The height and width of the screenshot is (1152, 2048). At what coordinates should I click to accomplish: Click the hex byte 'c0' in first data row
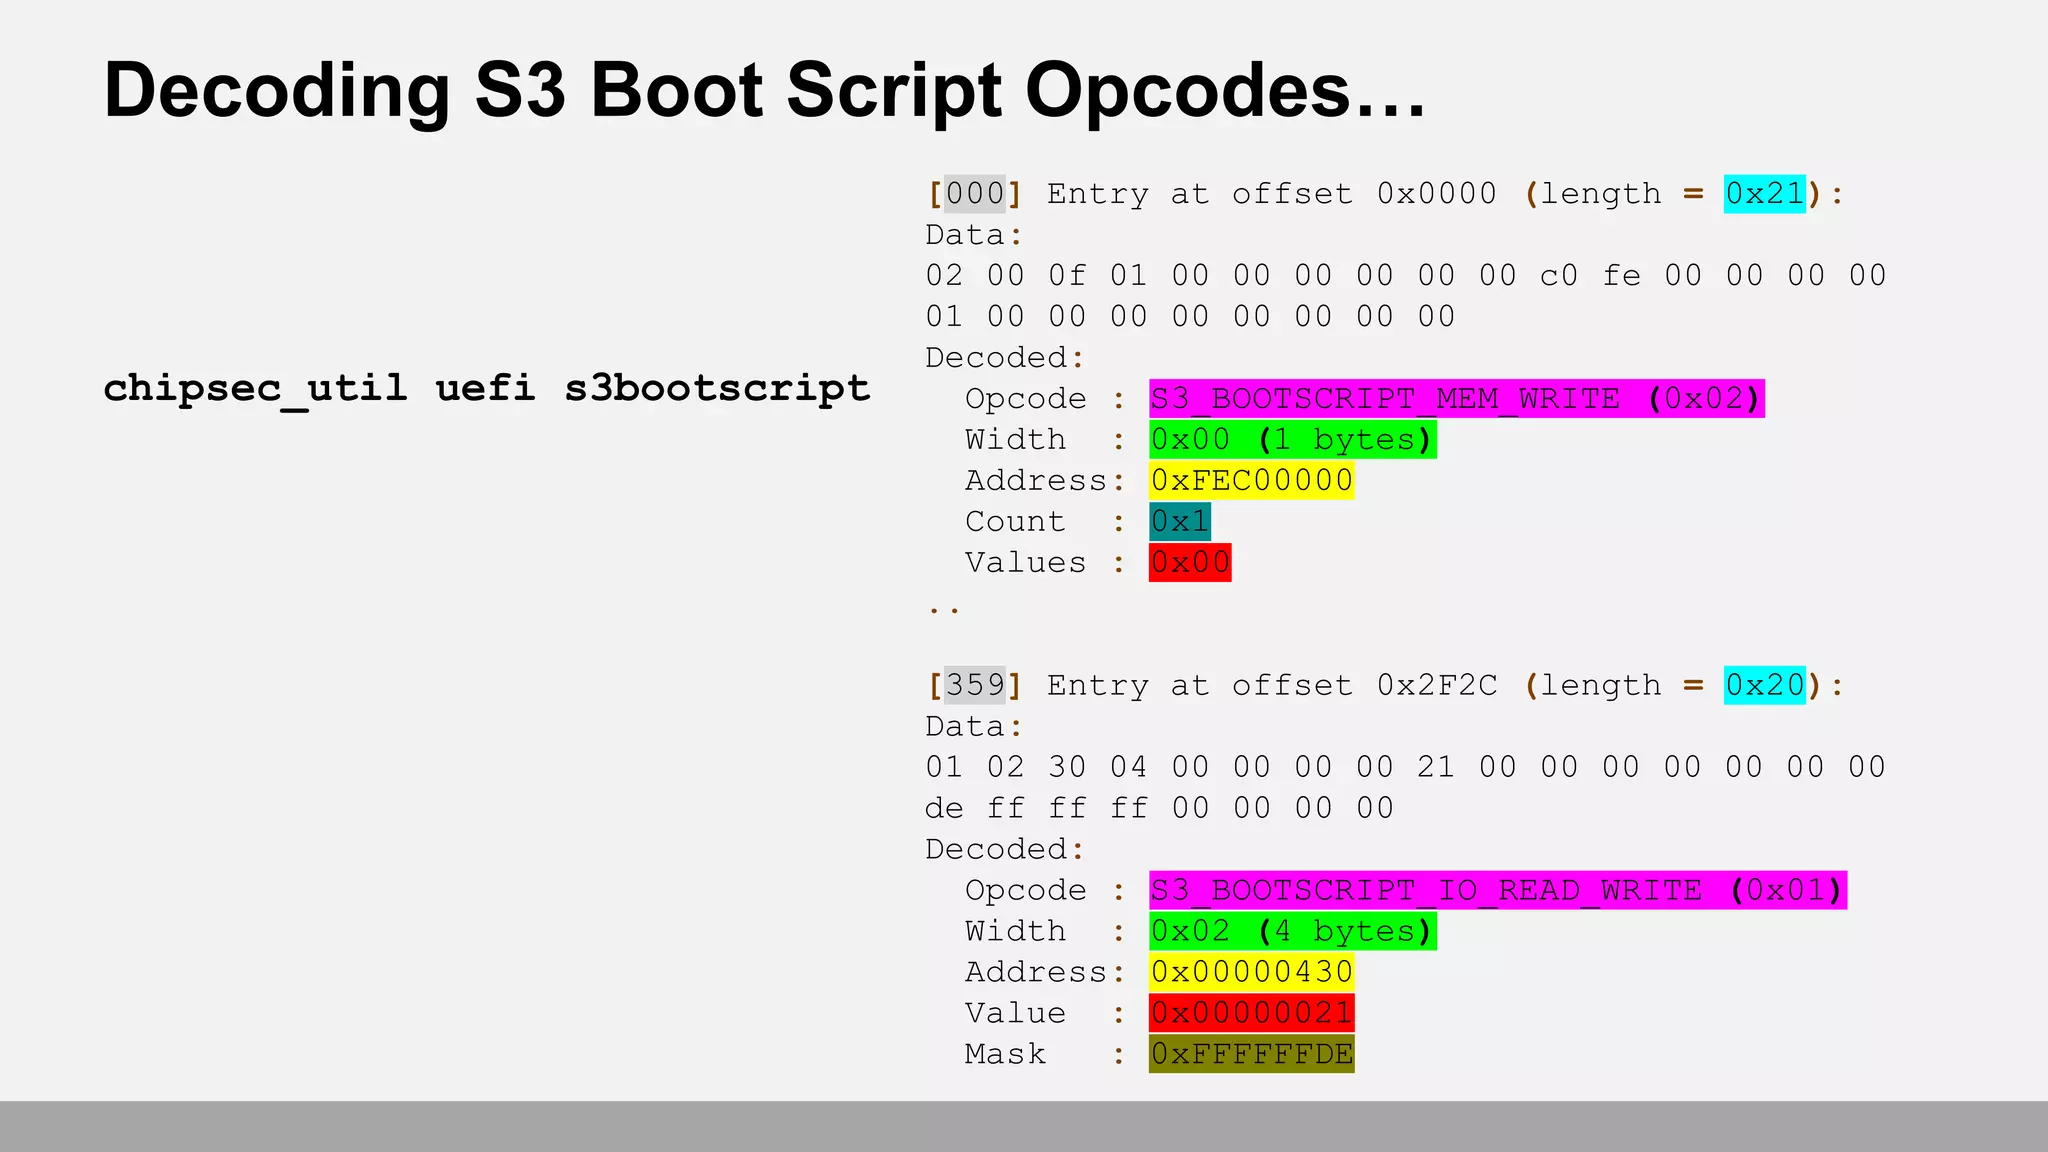[x=1559, y=276]
